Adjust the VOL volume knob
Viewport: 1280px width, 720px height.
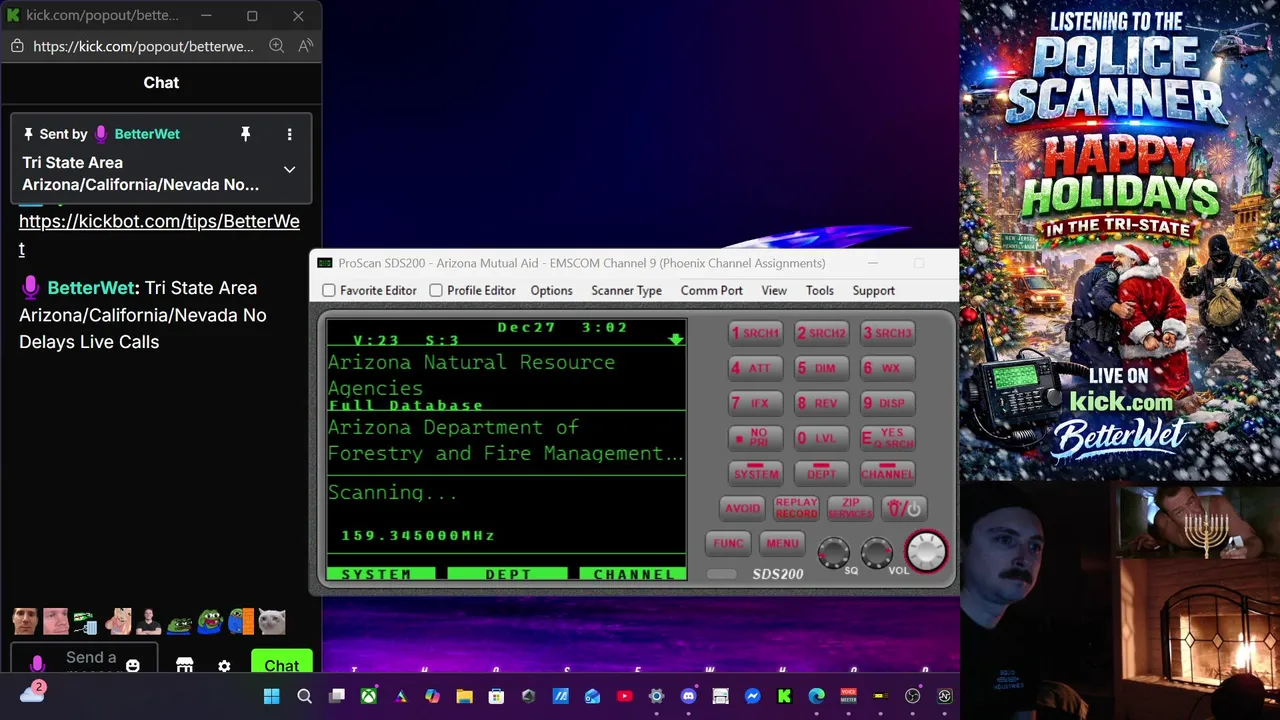[877, 552]
